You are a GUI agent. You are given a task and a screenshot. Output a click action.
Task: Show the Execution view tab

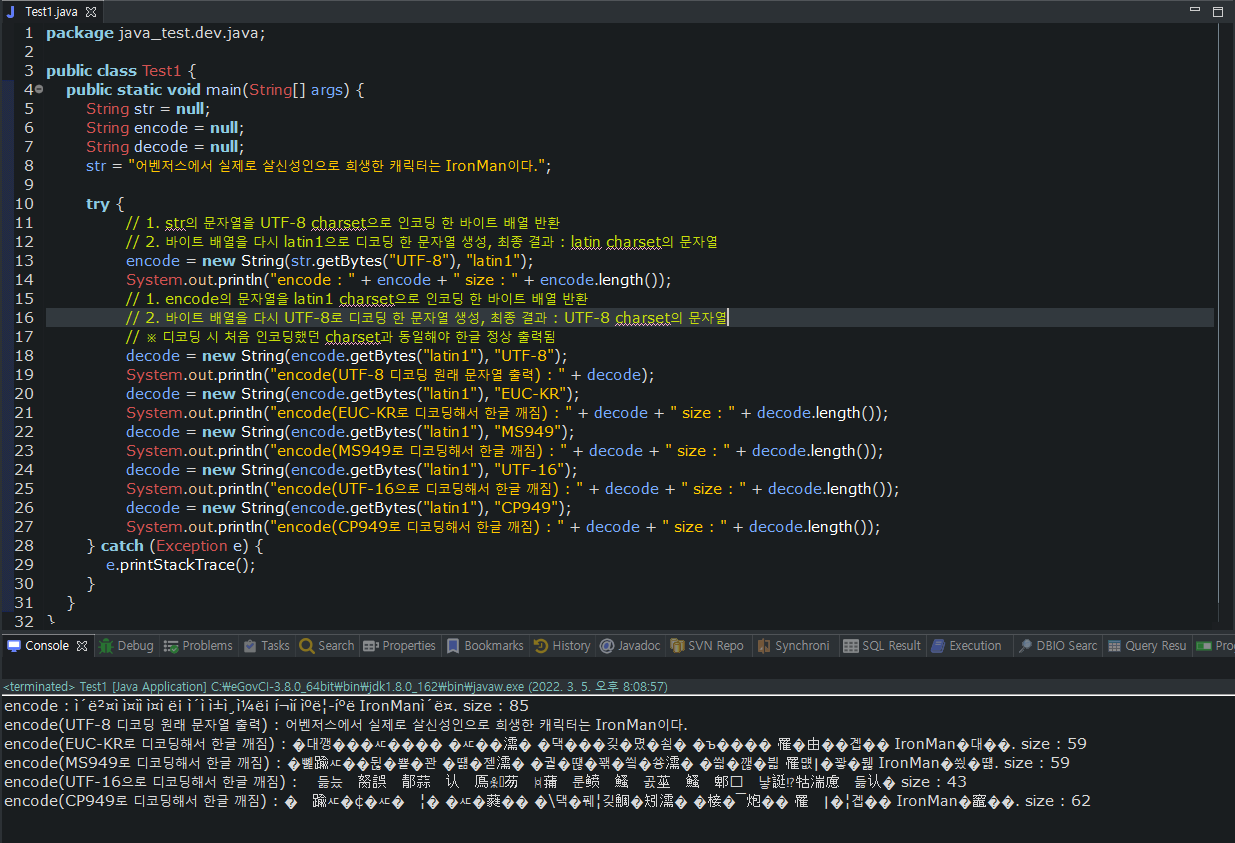[966, 646]
